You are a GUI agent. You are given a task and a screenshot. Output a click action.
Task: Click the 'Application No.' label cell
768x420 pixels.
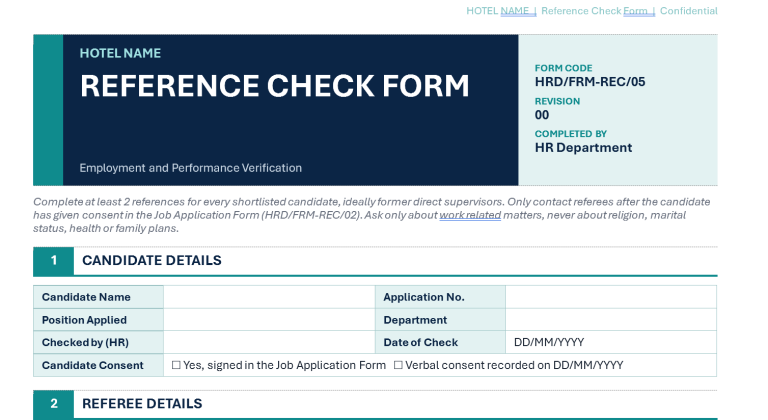click(440, 297)
